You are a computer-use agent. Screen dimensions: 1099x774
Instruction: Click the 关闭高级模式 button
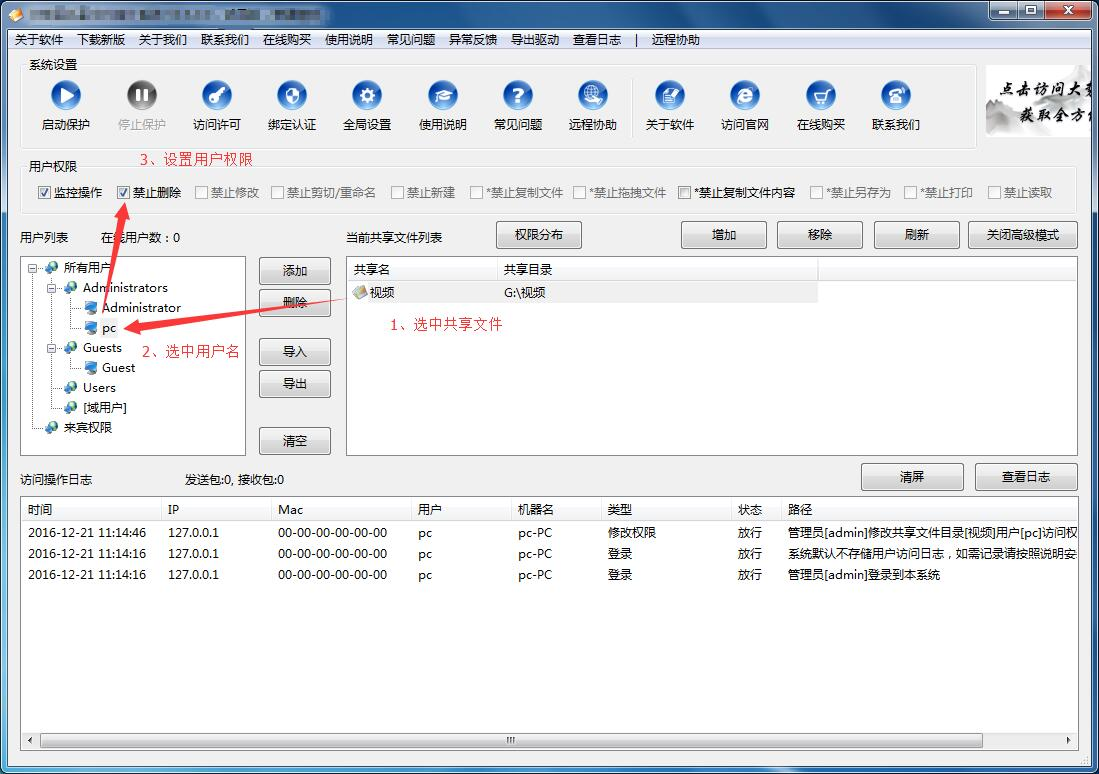click(1022, 235)
